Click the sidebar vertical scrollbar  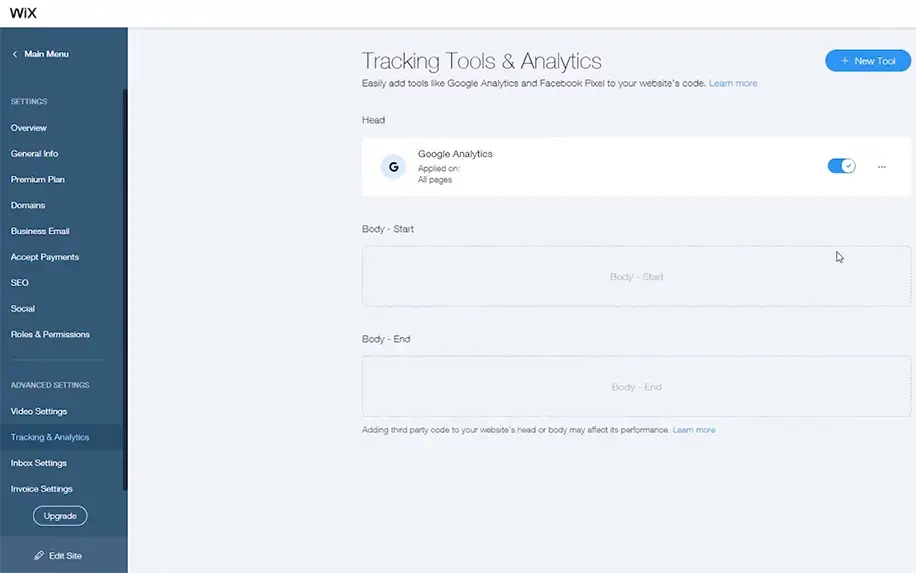point(124,289)
